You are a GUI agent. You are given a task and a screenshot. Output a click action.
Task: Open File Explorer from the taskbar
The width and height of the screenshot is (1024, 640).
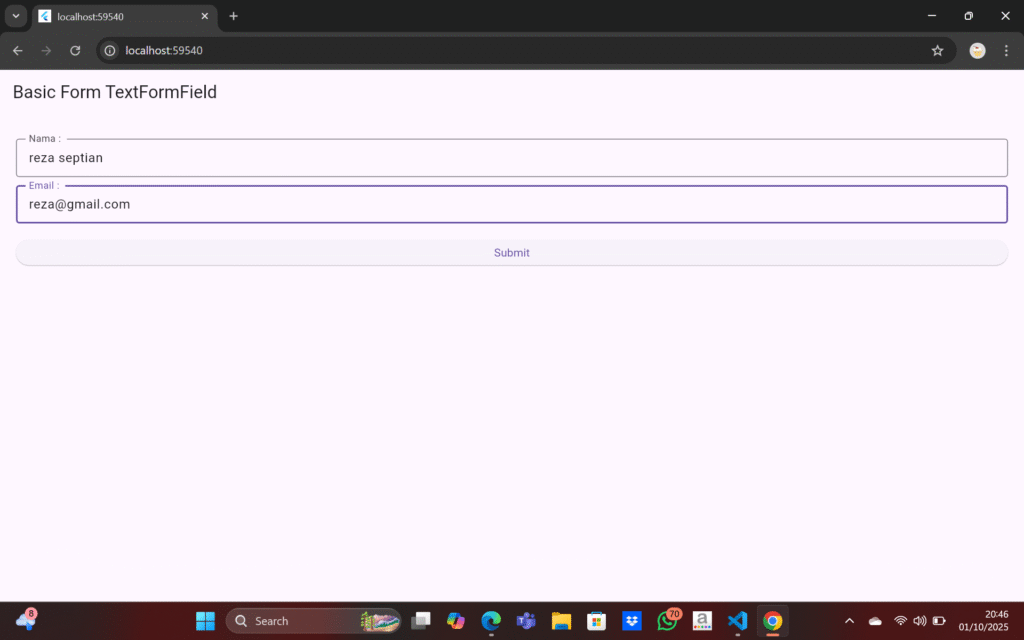coord(561,621)
